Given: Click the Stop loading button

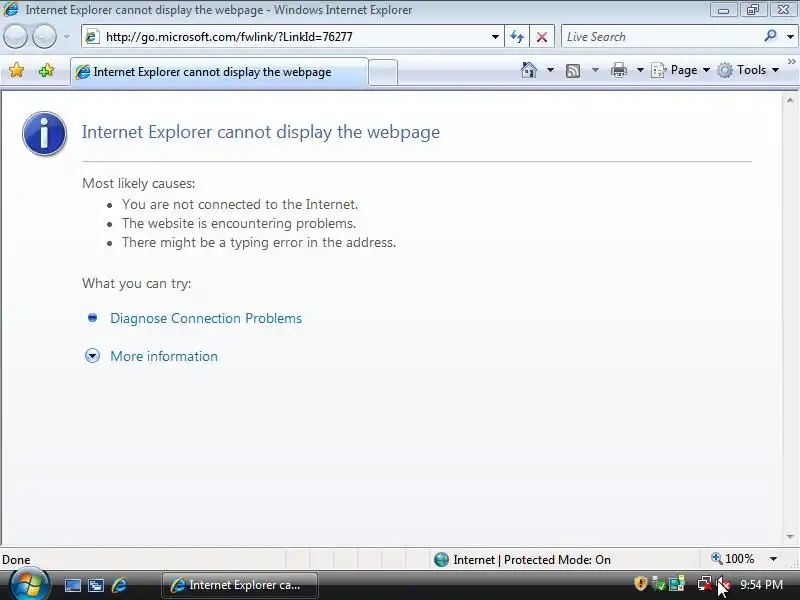Looking at the screenshot, I should click(x=542, y=37).
